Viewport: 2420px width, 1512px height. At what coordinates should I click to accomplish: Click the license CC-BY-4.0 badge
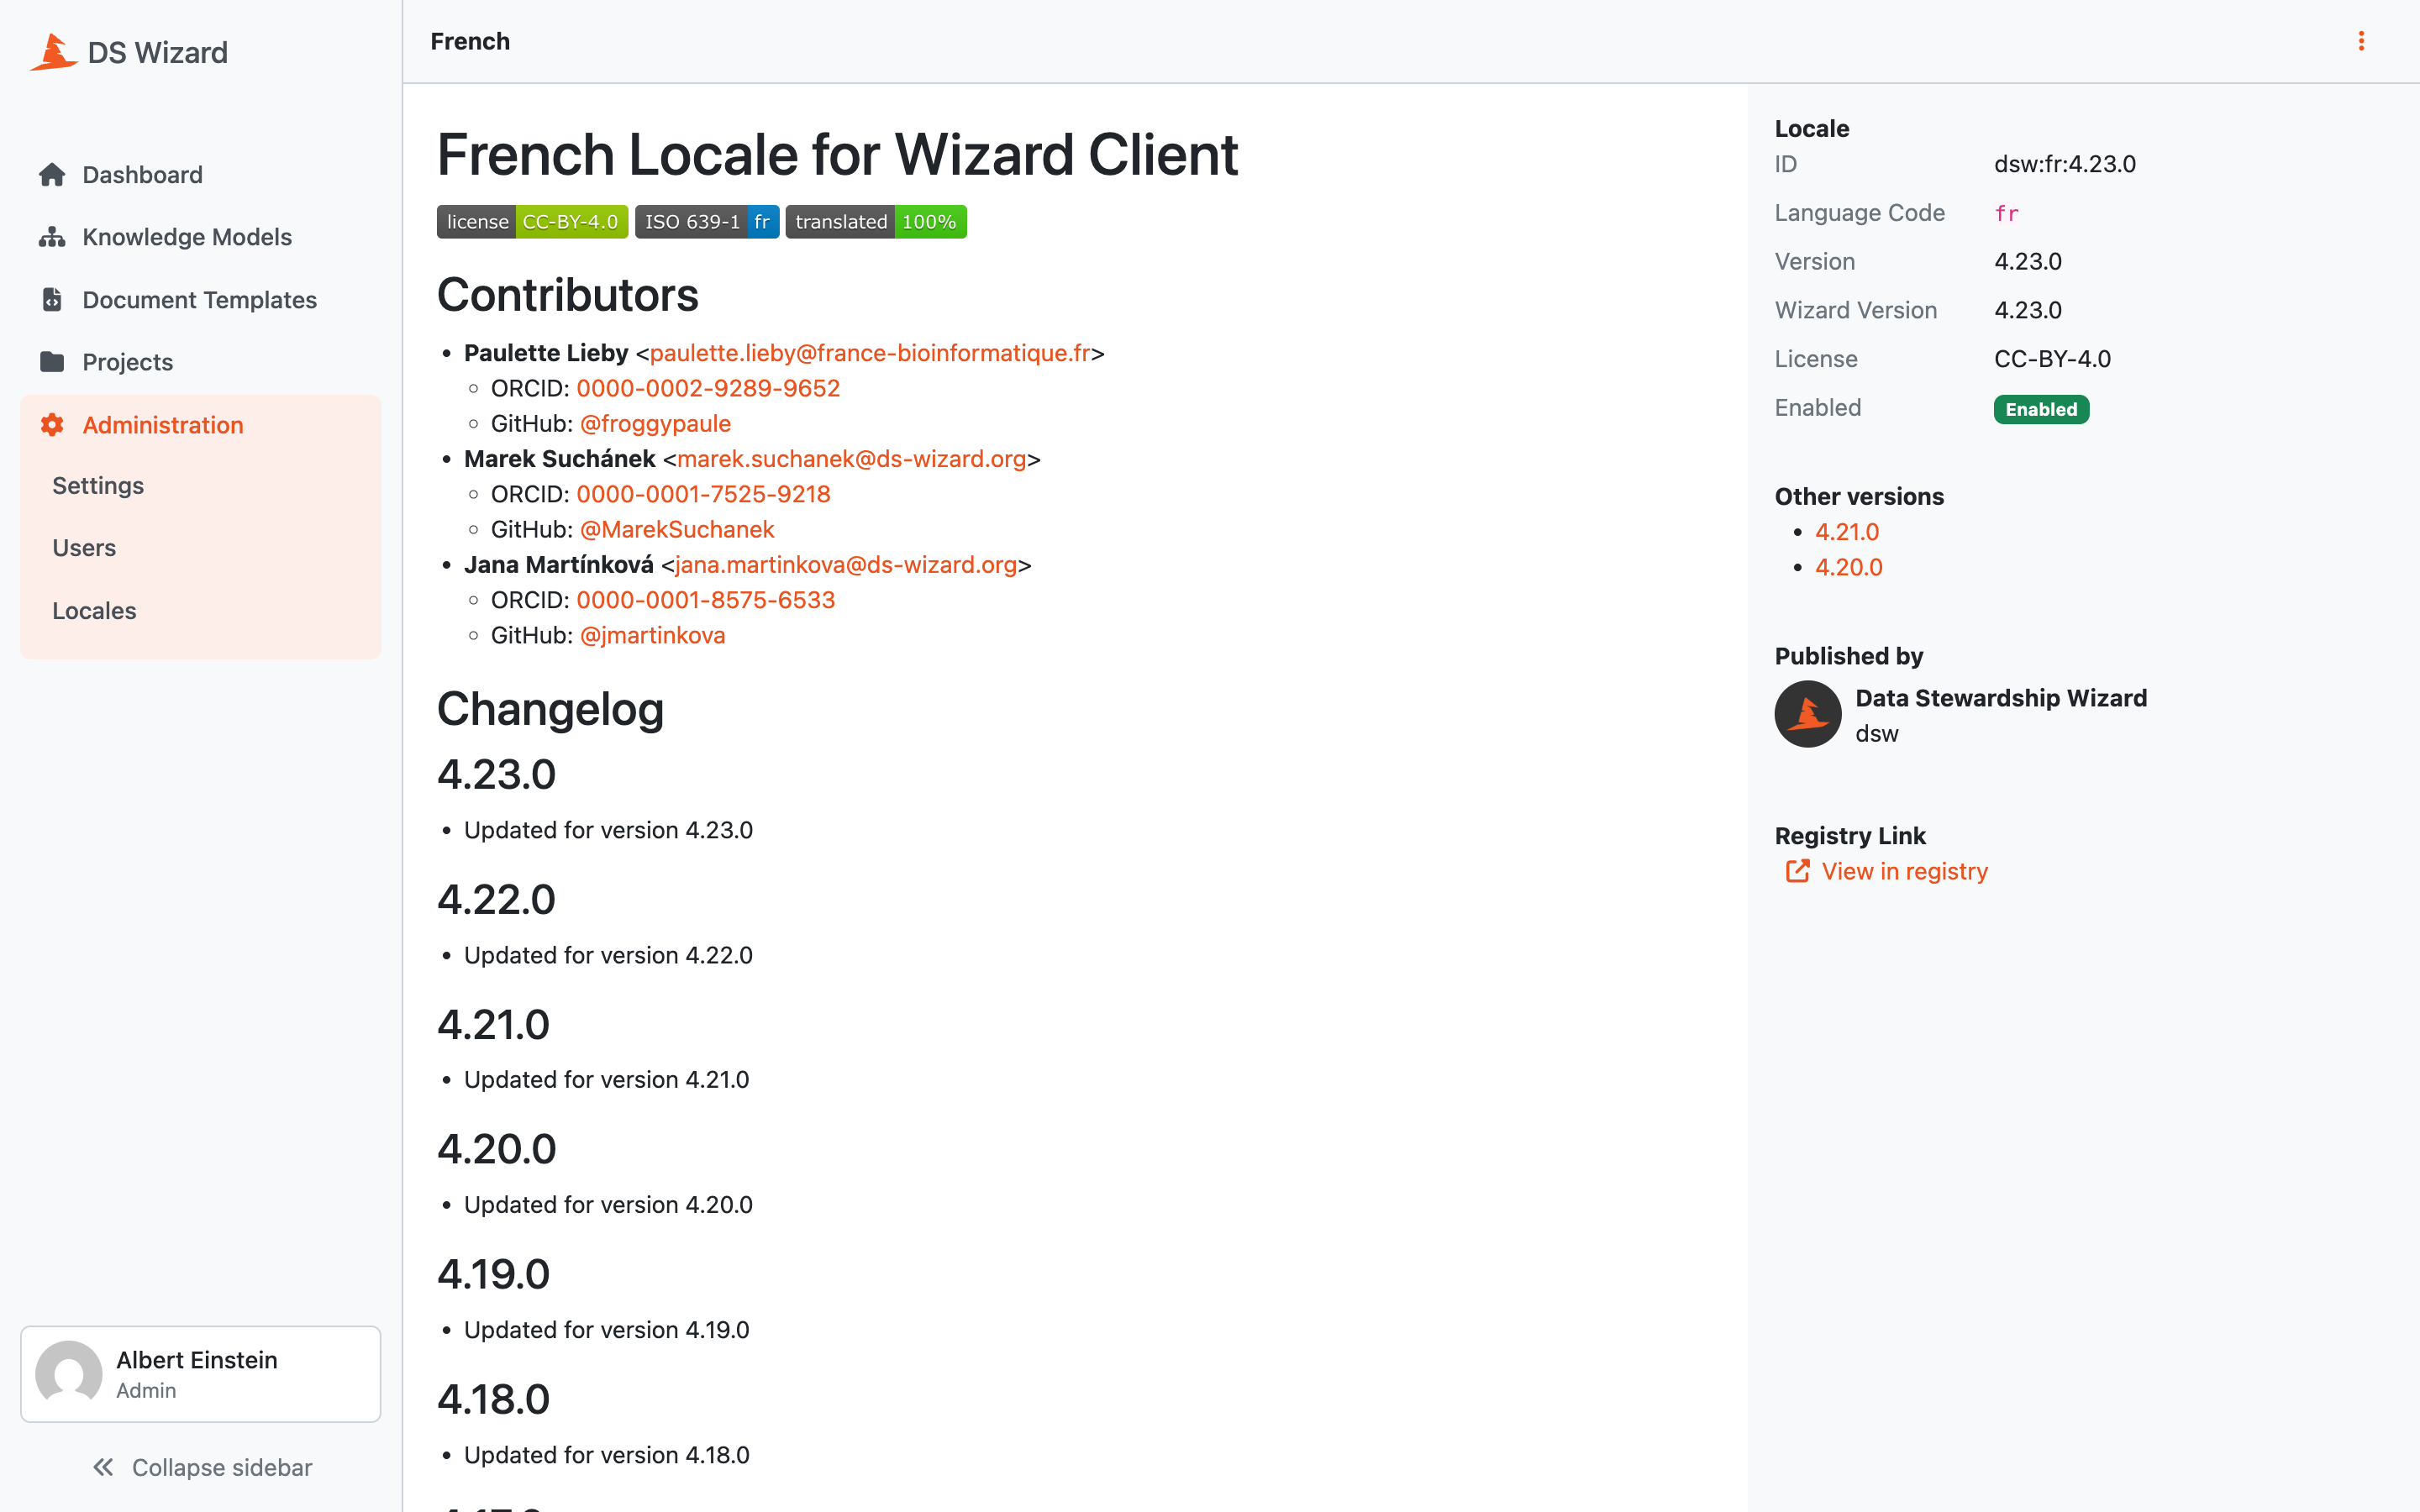[532, 222]
